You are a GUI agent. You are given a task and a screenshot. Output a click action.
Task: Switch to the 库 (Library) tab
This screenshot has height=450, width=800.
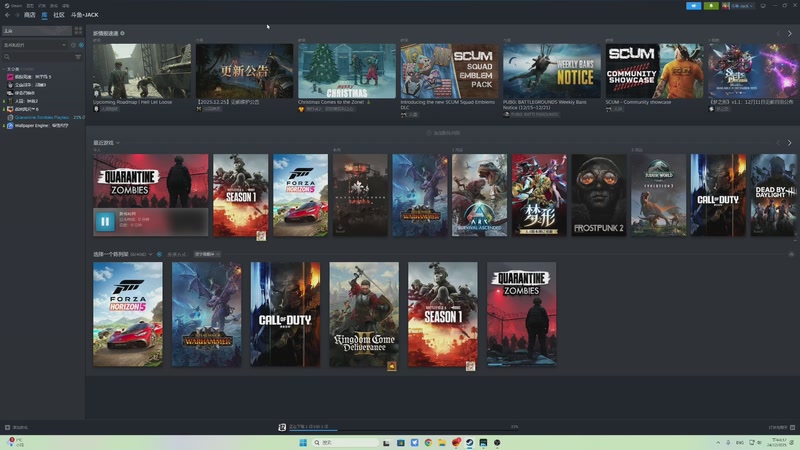pyautogui.click(x=44, y=15)
